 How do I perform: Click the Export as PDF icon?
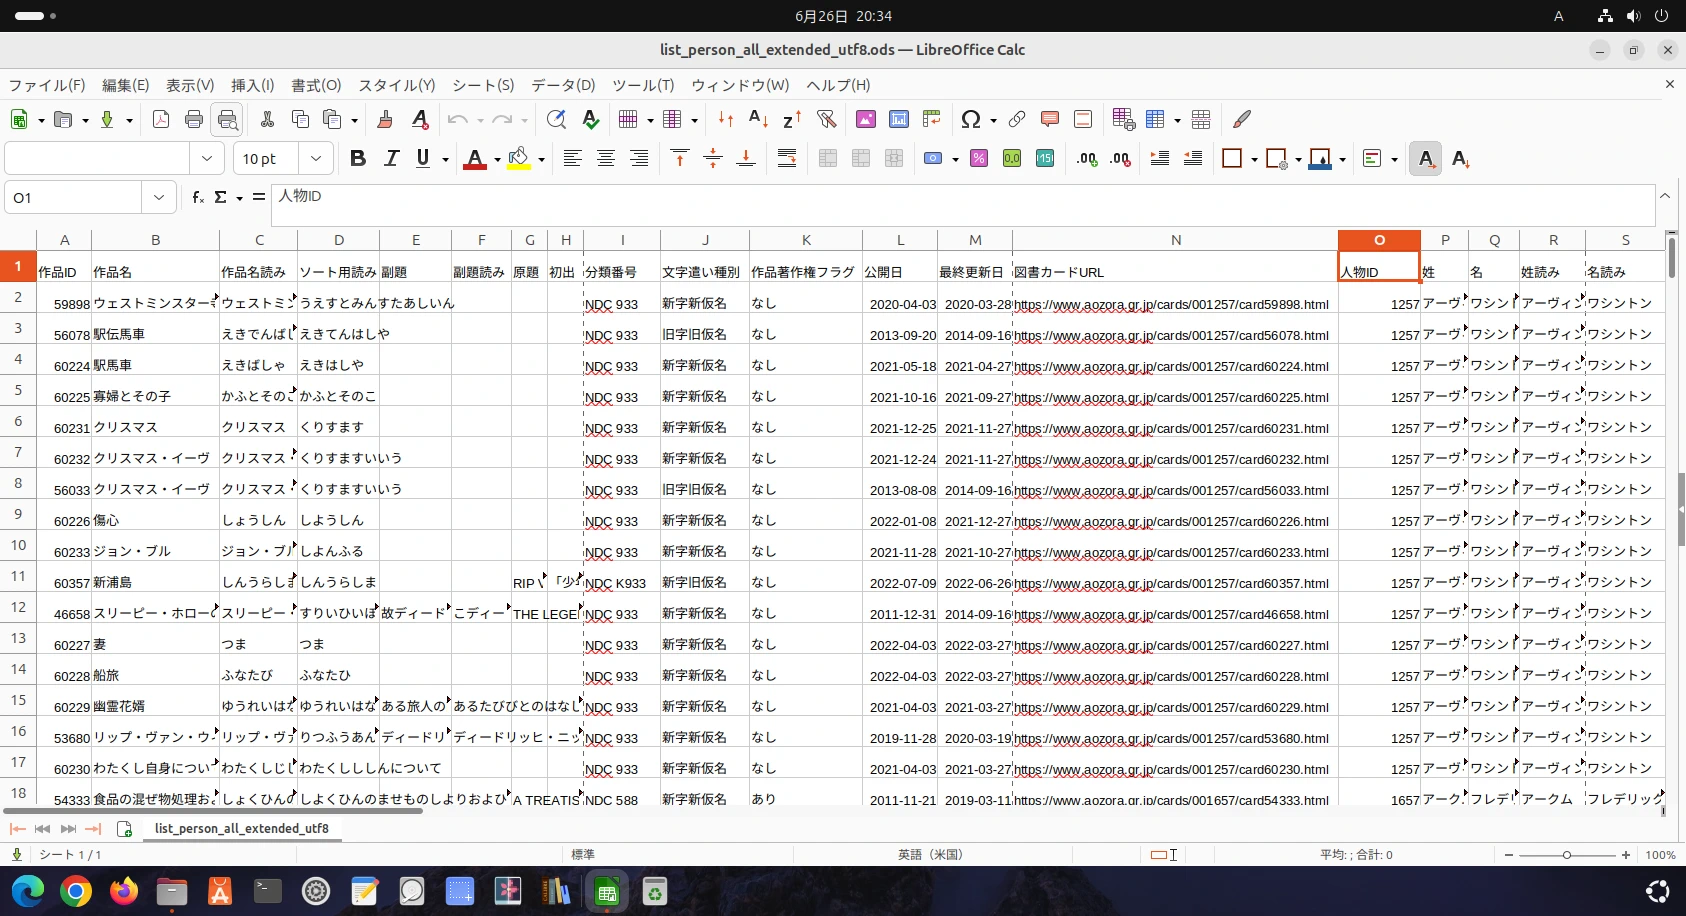[161, 120]
